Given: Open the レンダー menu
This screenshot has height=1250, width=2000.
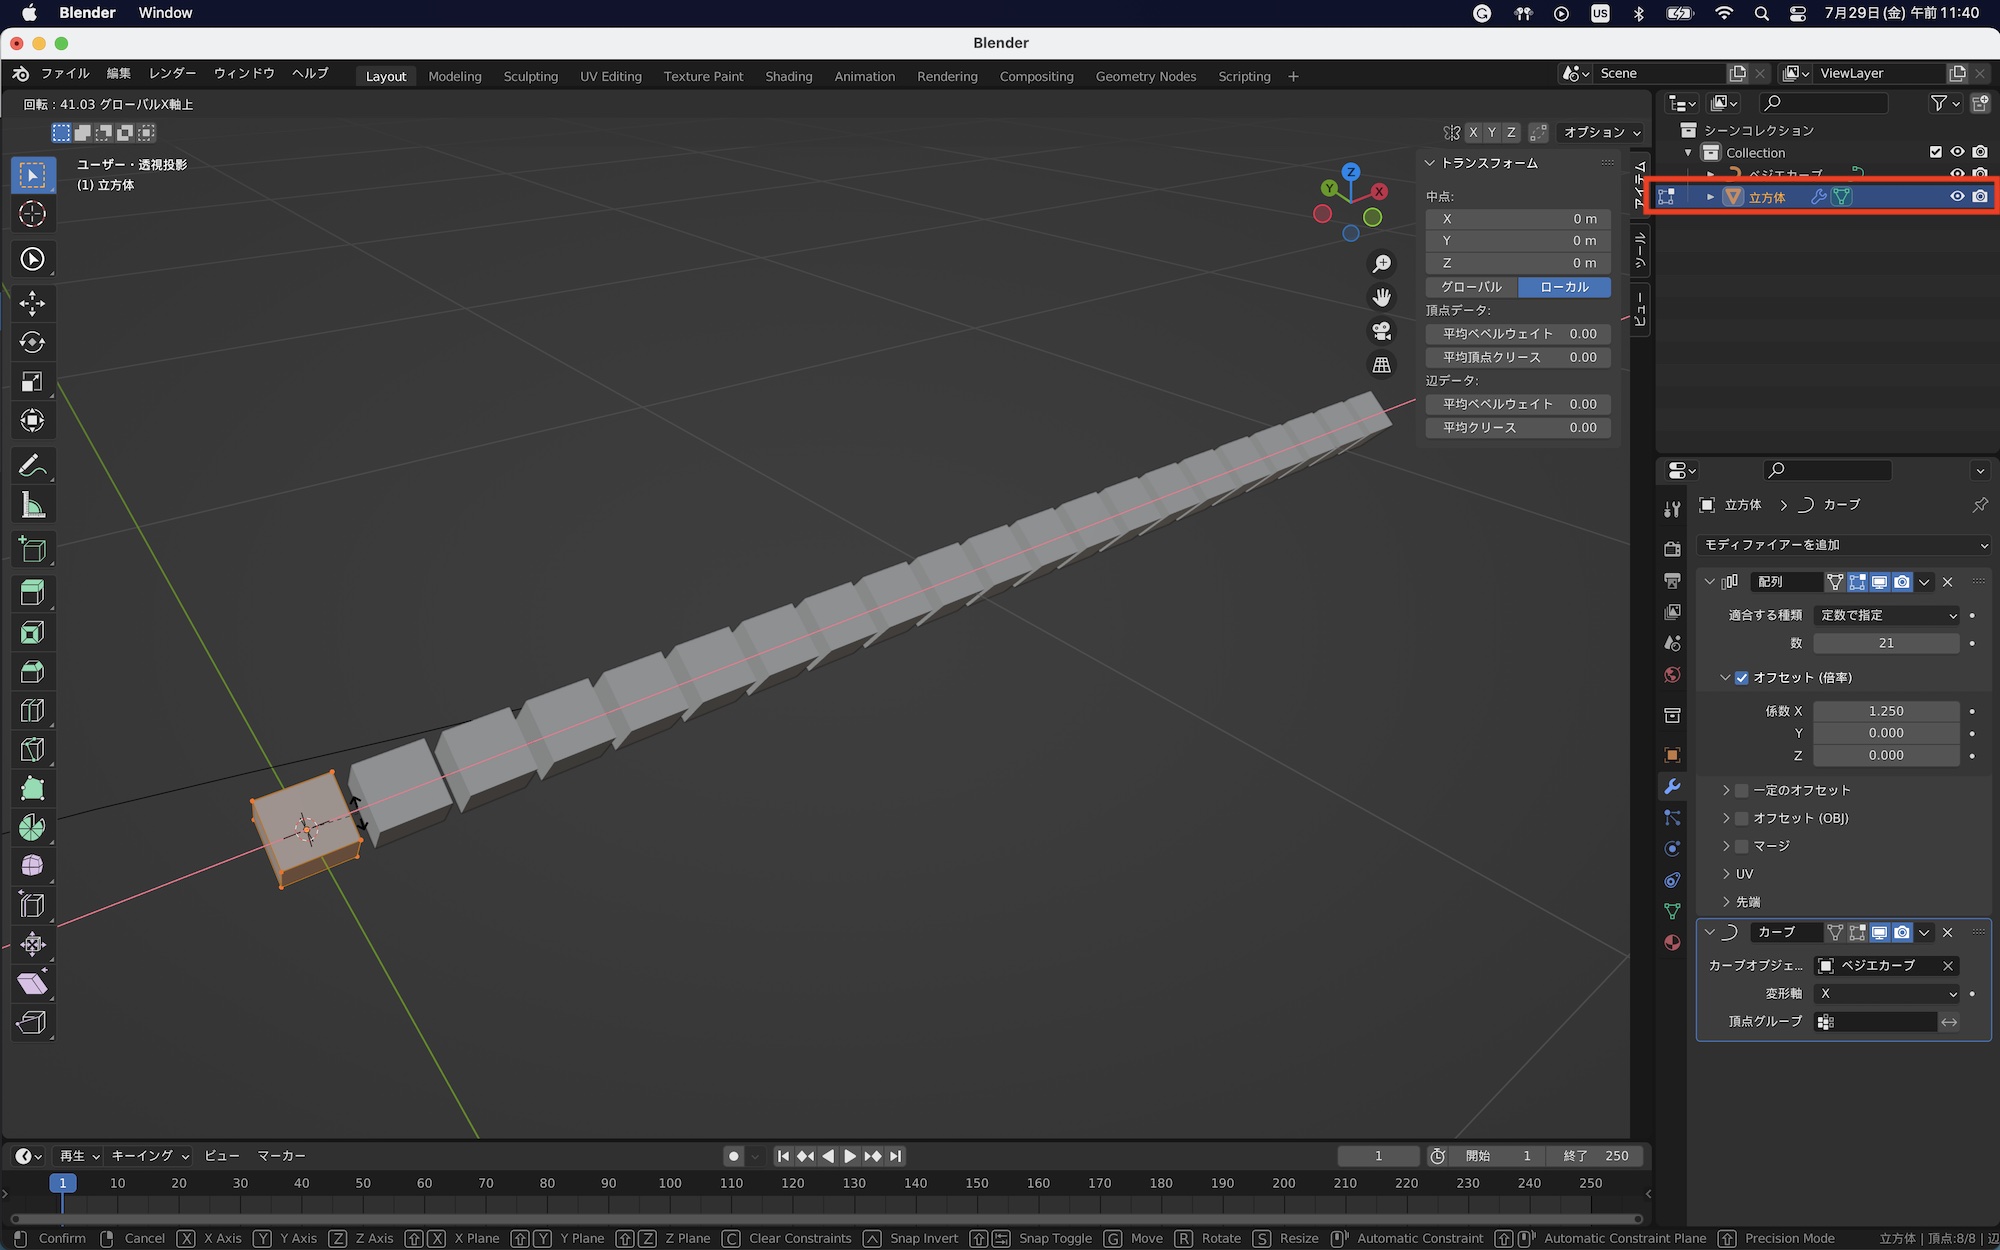Looking at the screenshot, I should pos(172,73).
